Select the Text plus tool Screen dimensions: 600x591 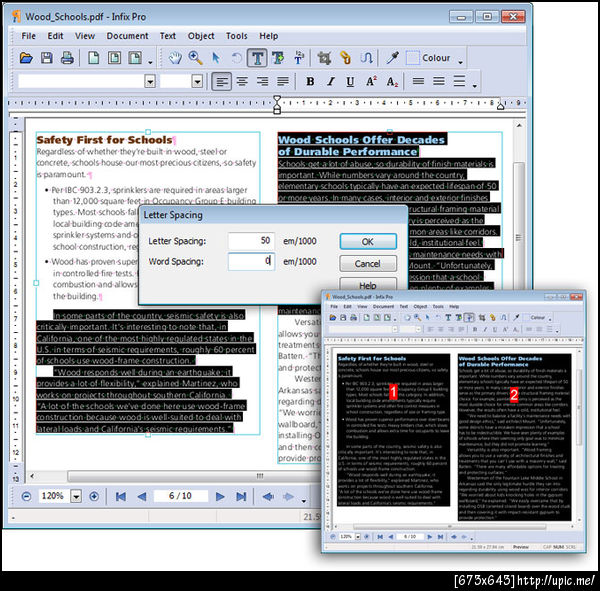[x=278, y=58]
